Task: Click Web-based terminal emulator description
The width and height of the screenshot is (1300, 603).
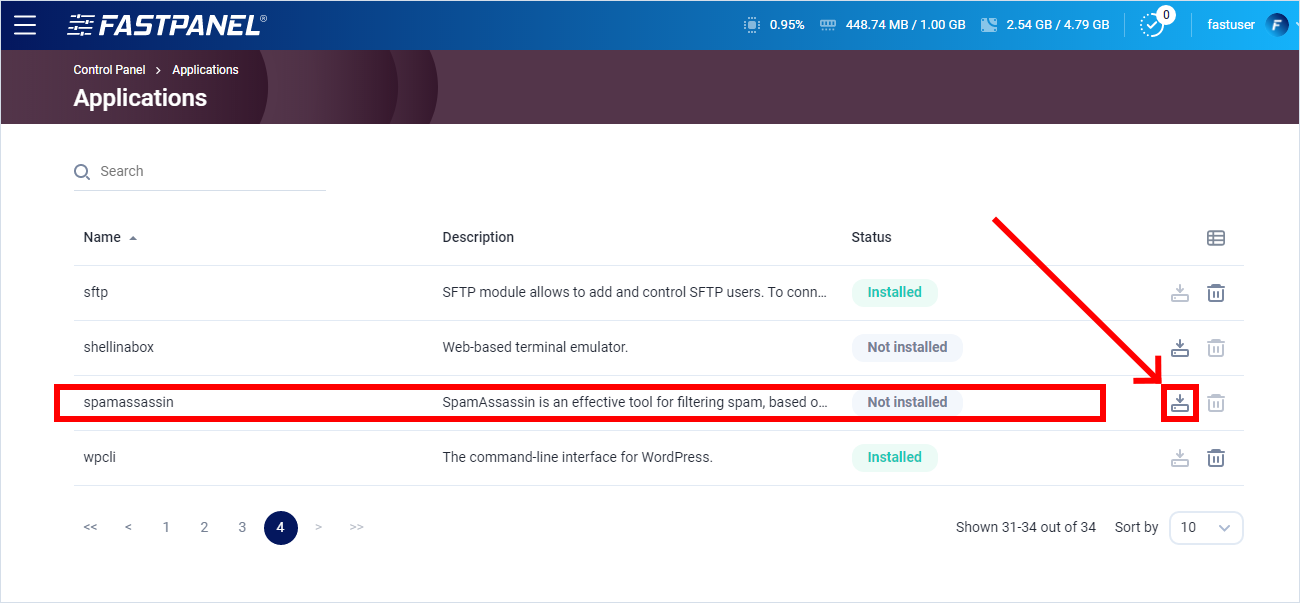Action: click(x=535, y=348)
